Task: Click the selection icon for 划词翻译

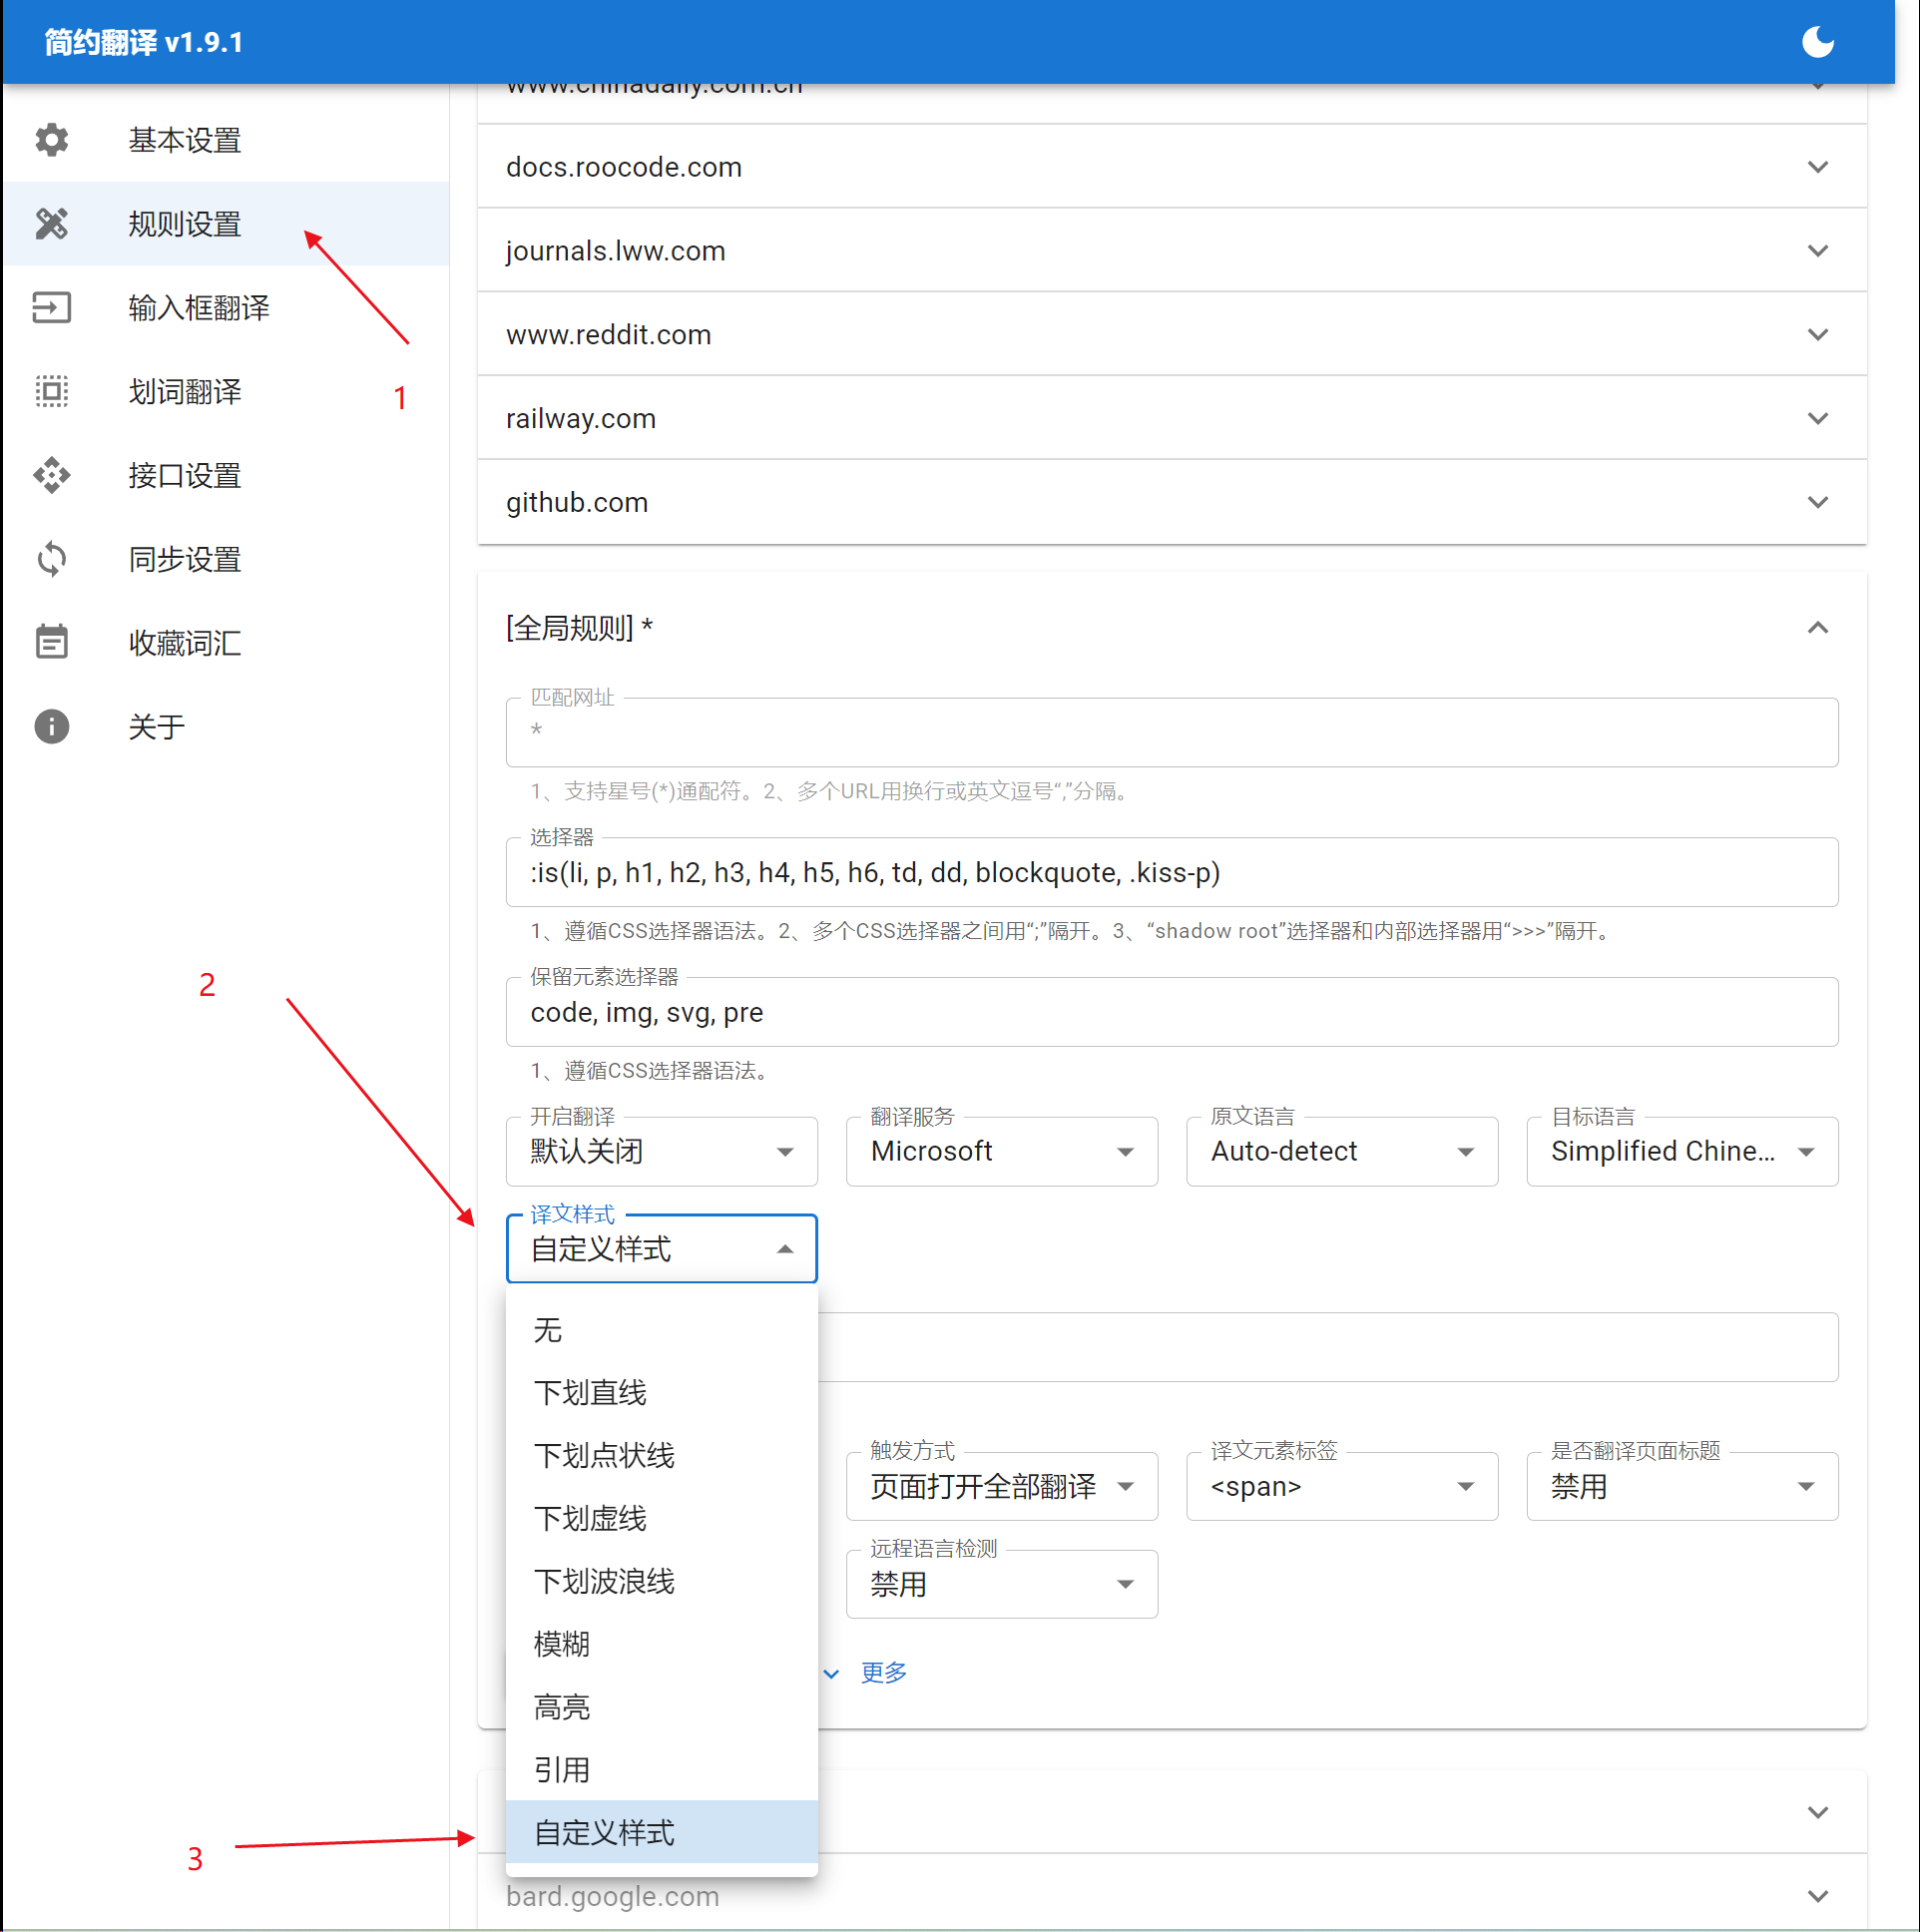Action: (x=52, y=392)
